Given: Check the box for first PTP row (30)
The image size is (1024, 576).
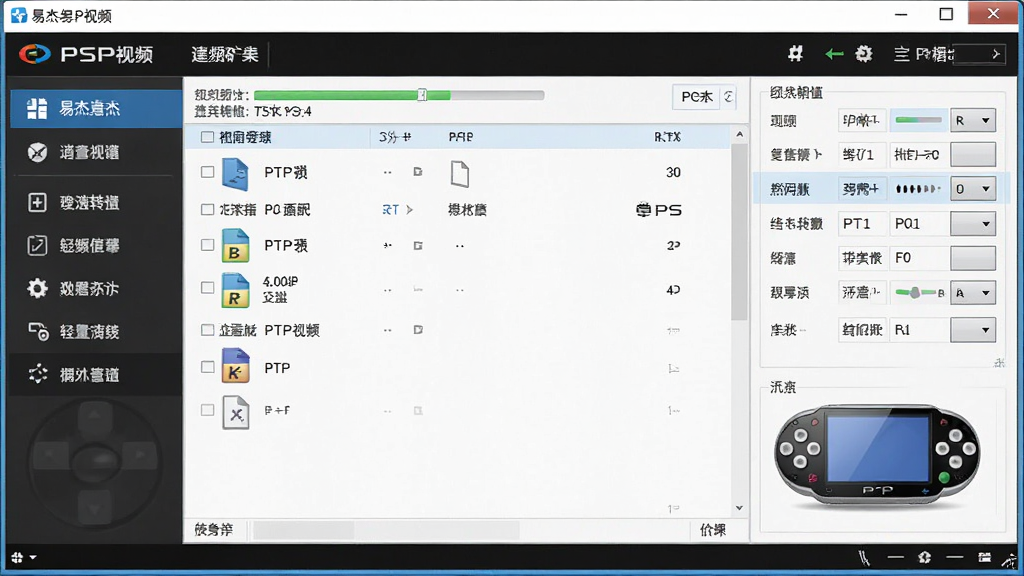Looking at the screenshot, I should (x=207, y=172).
